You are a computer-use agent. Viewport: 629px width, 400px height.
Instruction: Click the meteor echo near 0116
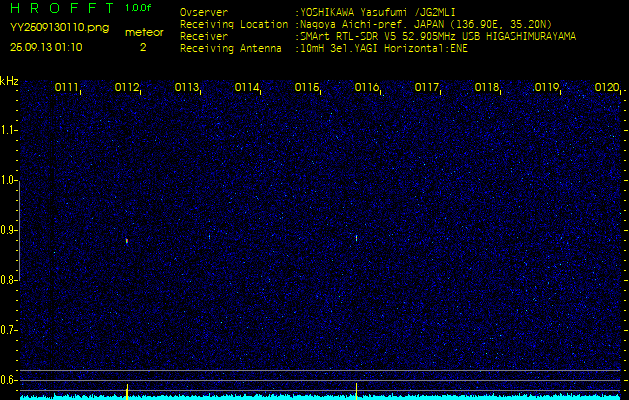[357, 237]
